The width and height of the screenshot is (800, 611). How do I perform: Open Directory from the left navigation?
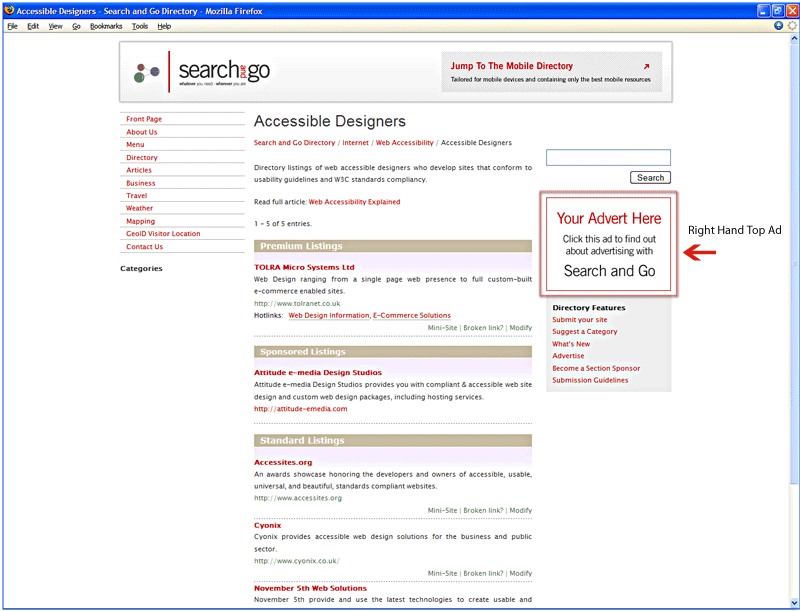142,158
